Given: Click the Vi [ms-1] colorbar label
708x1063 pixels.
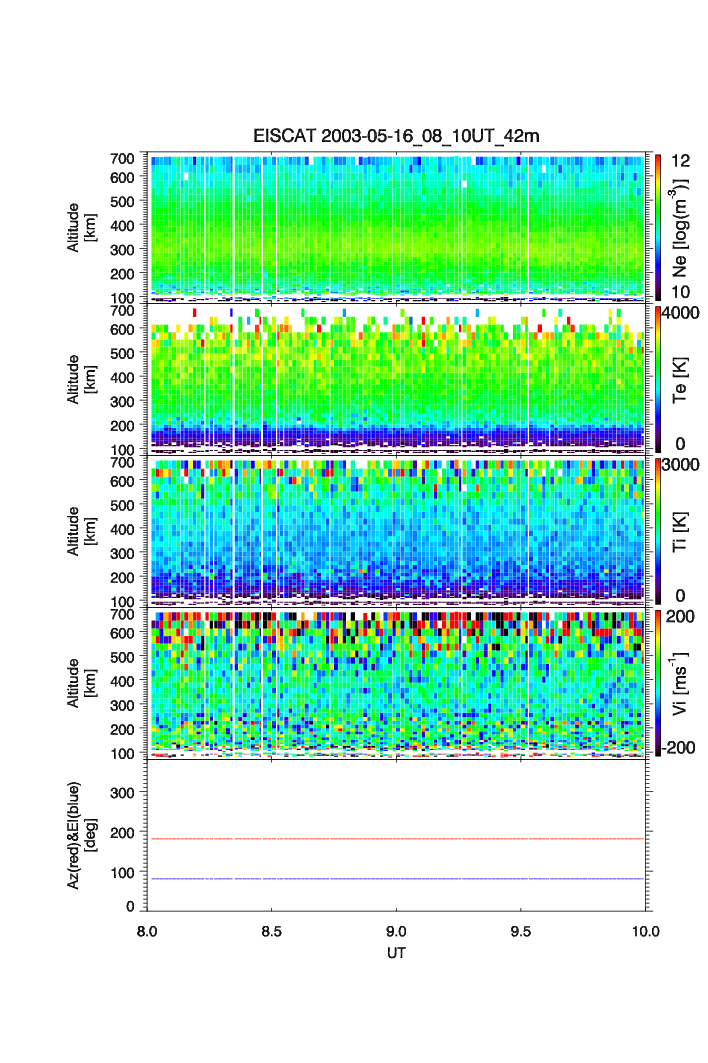Looking at the screenshot, I should click(x=681, y=682).
